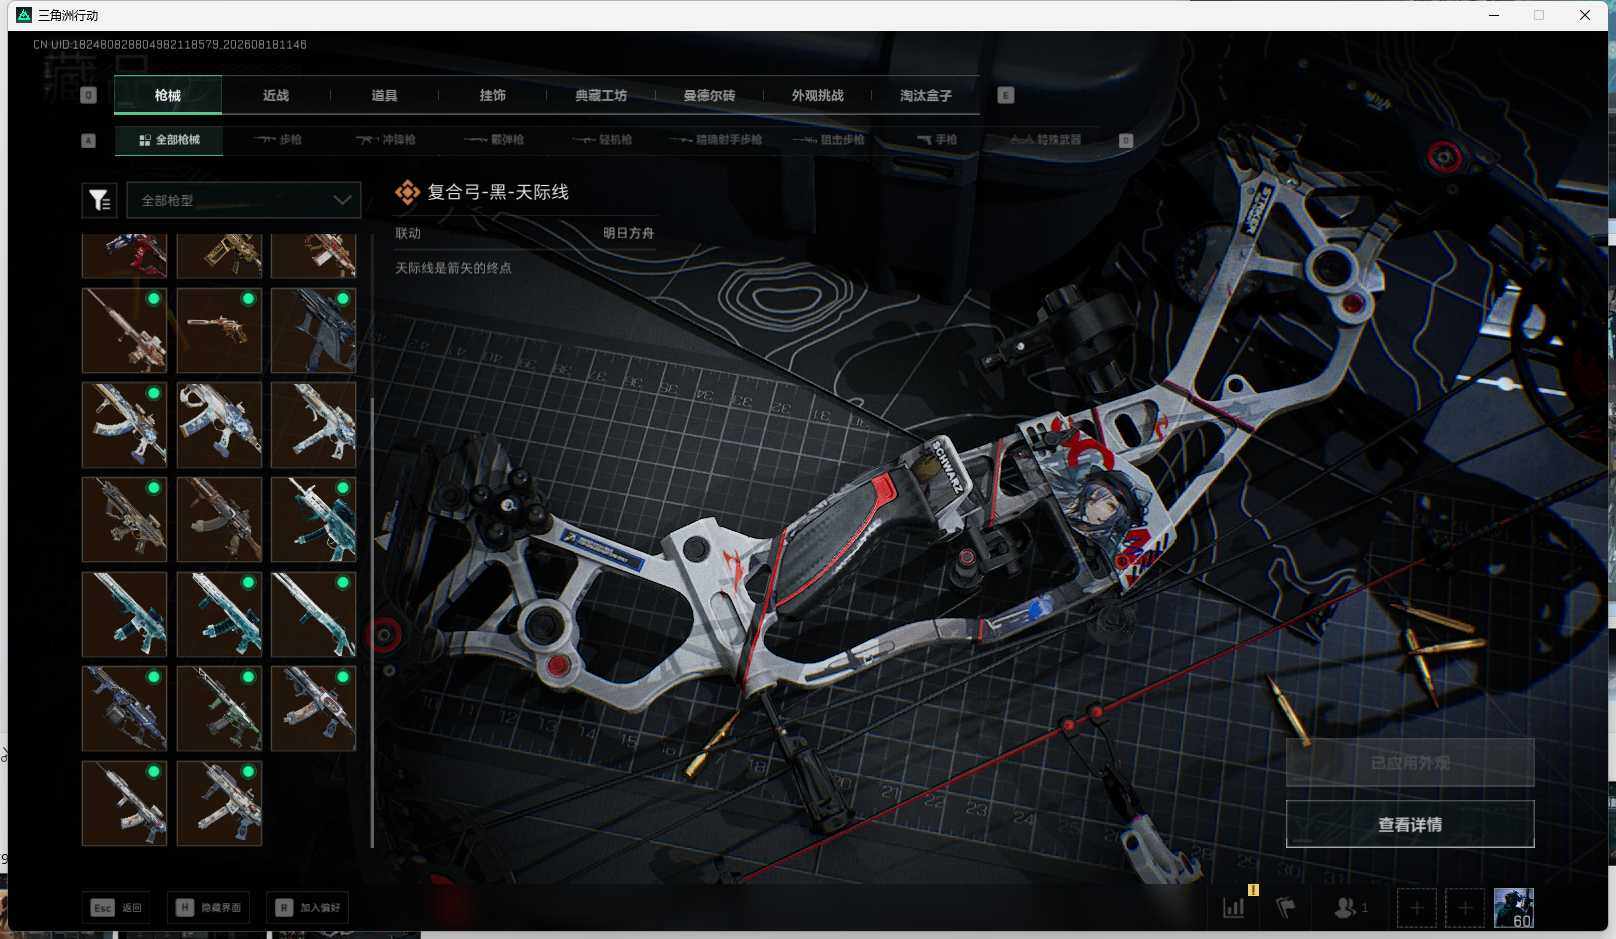Viewport: 1616px width, 939px height.
Task: Filter by 特殊武器 special weapons category
Action: (1046, 140)
